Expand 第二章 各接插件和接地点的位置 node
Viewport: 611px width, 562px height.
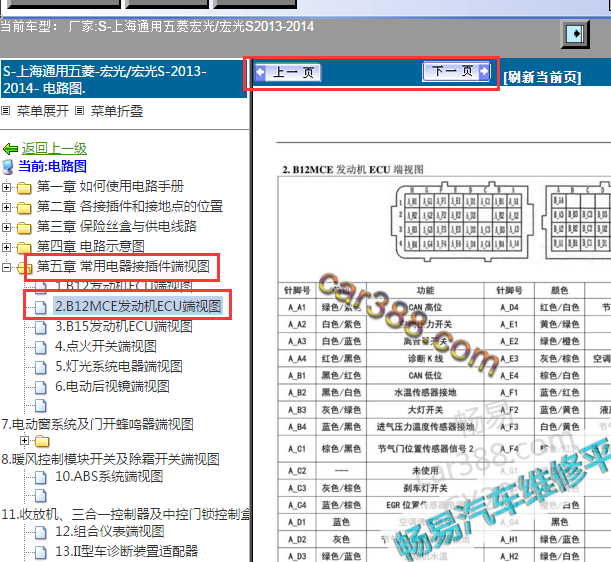(x=6, y=207)
